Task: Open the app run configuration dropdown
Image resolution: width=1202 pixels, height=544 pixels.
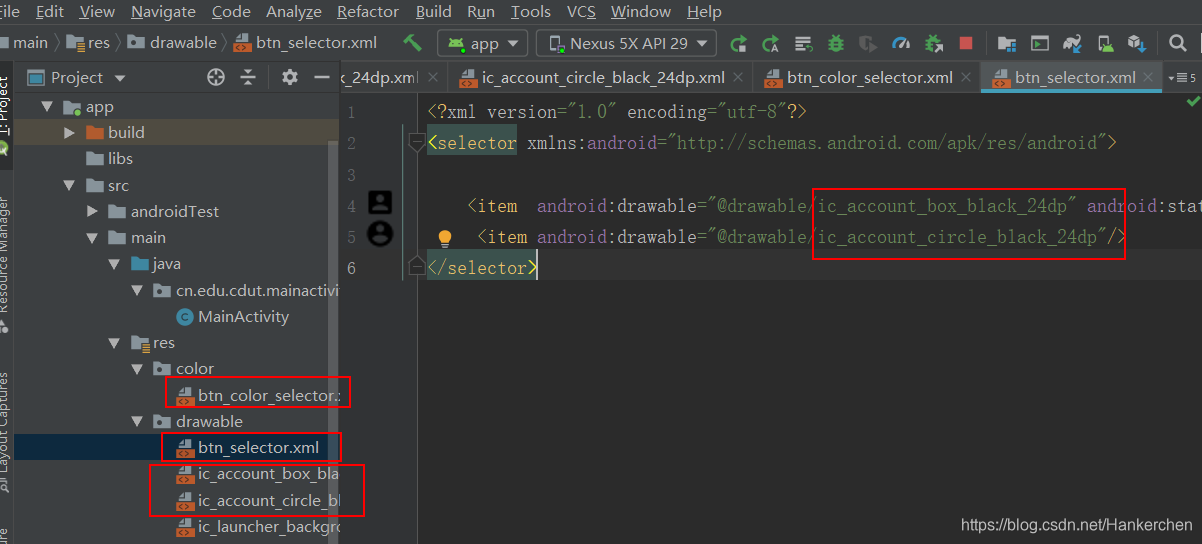Action: (x=483, y=43)
